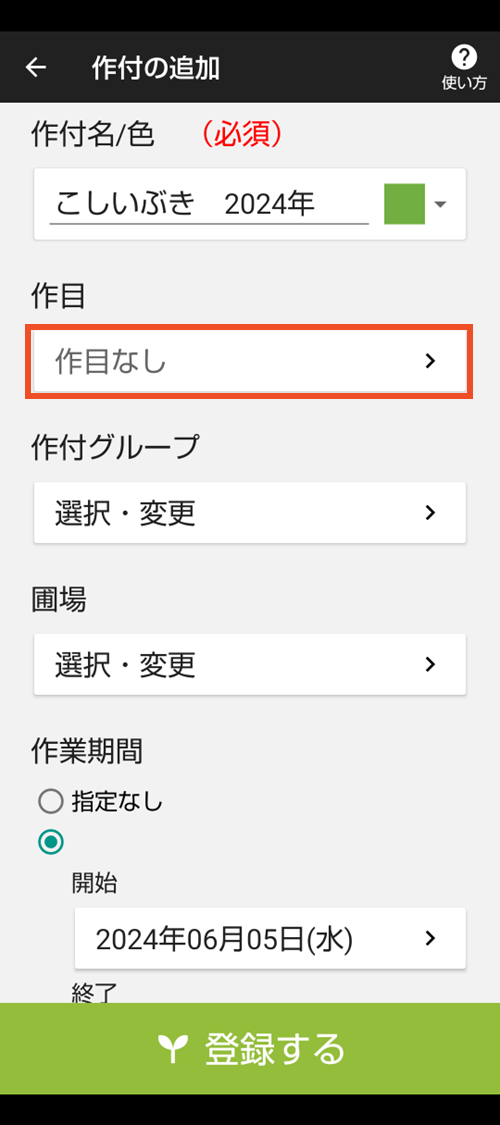The width and height of the screenshot is (500, 1125).
Task: Click the chevron beside the start date
Action: click(x=430, y=938)
